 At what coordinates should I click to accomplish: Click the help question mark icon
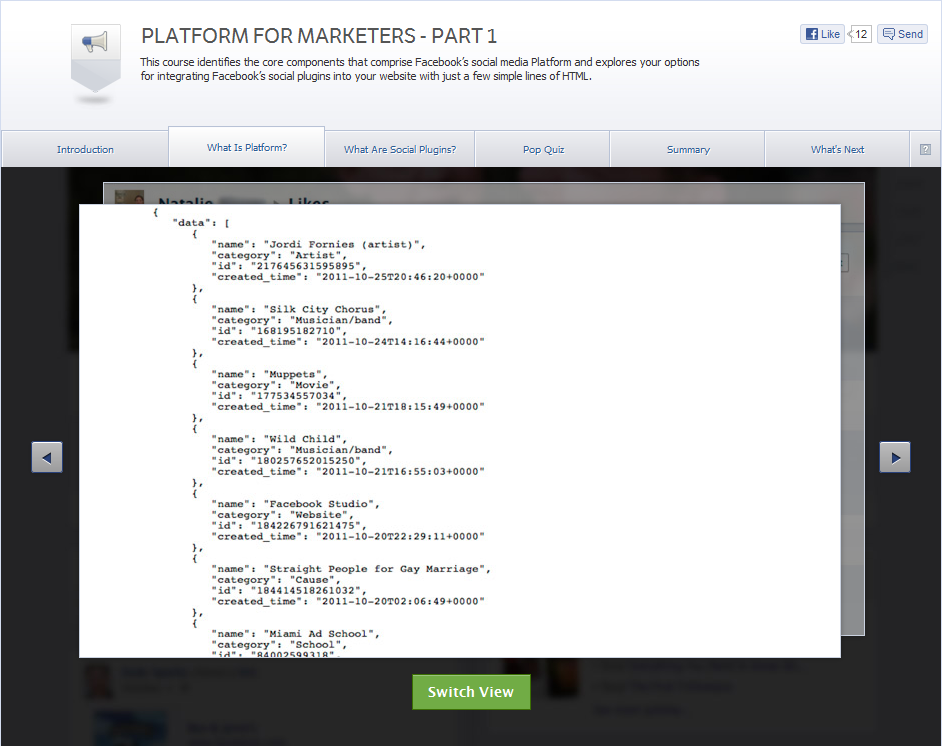[x=925, y=150]
